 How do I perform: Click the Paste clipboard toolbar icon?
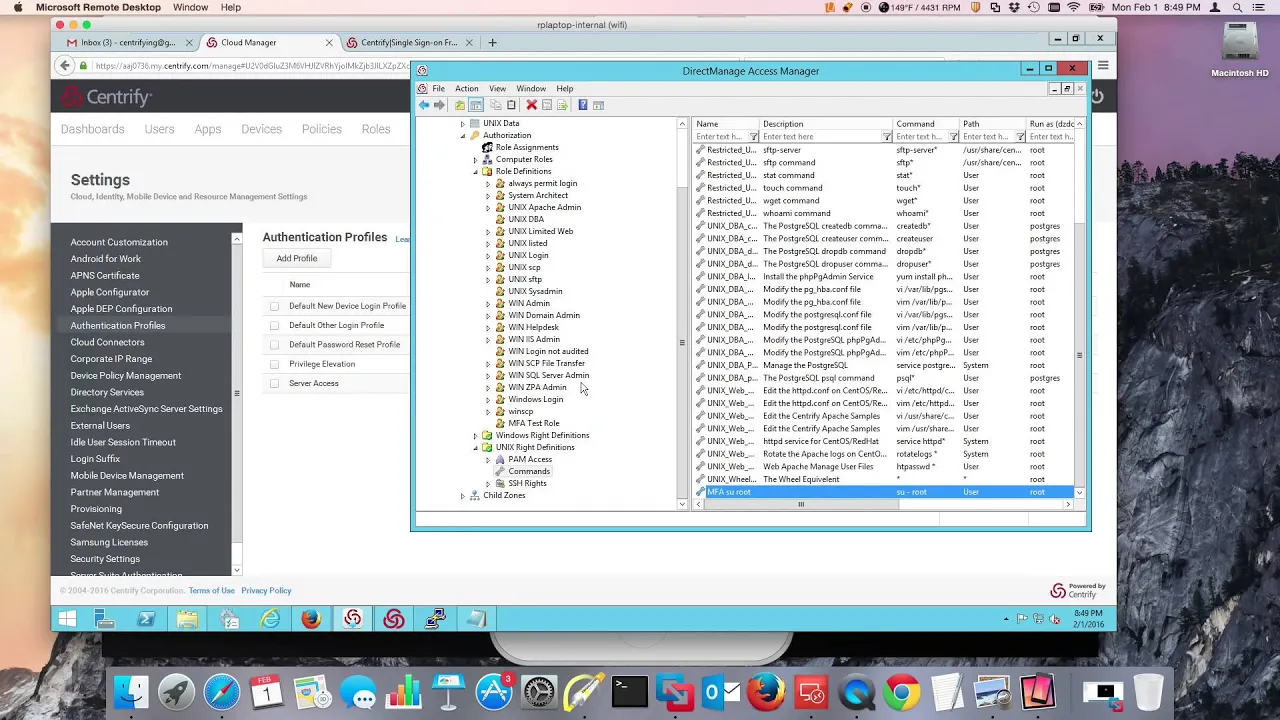pyautogui.click(x=511, y=105)
